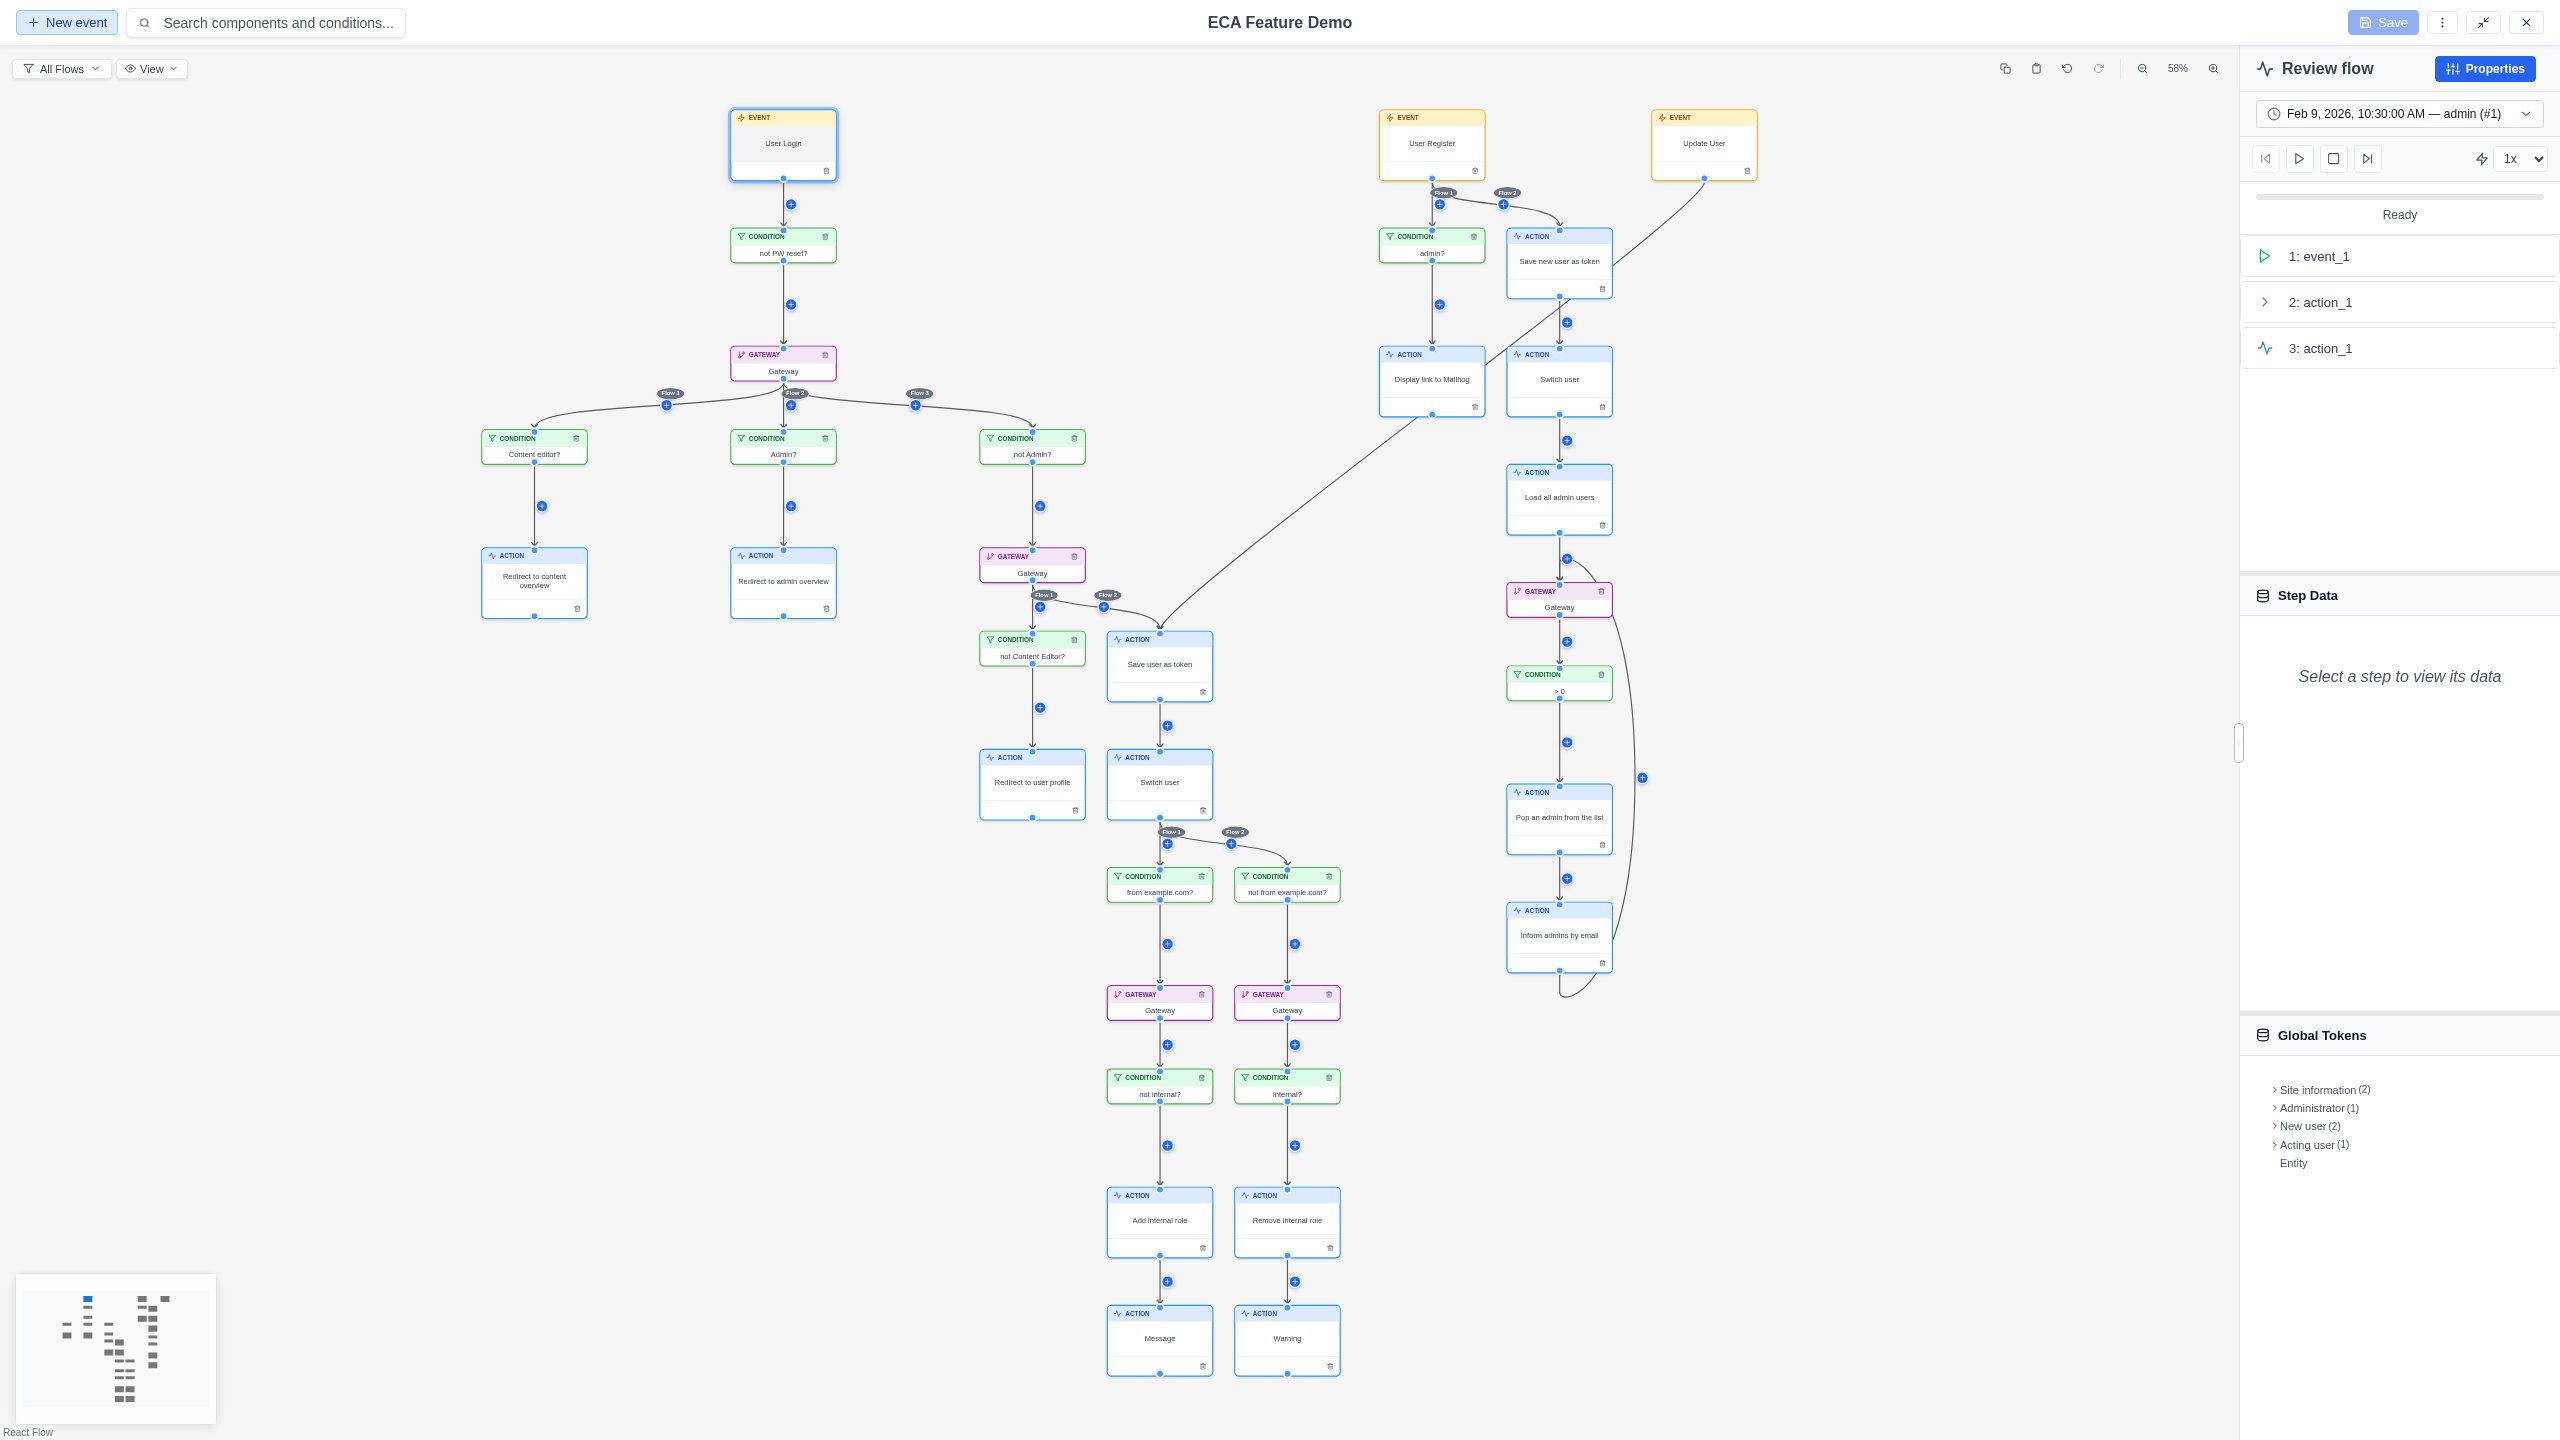Add node on Gateway Flow 1 edge to Content editor
The height and width of the screenshot is (1440, 2560).
(667, 406)
